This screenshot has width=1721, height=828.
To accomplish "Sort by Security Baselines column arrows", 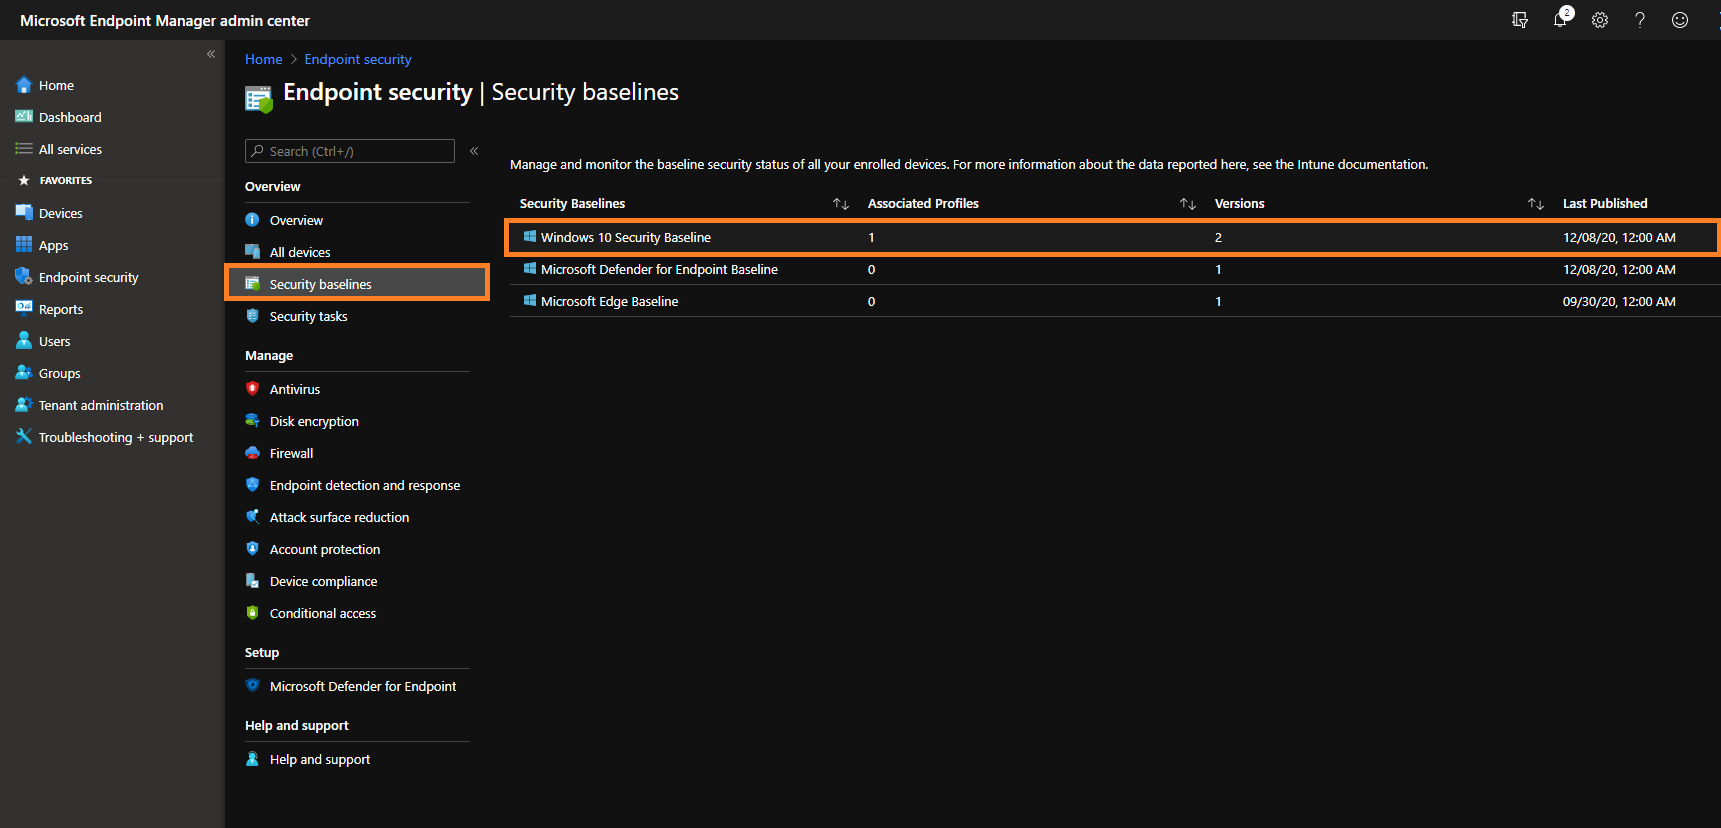I will (841, 204).
